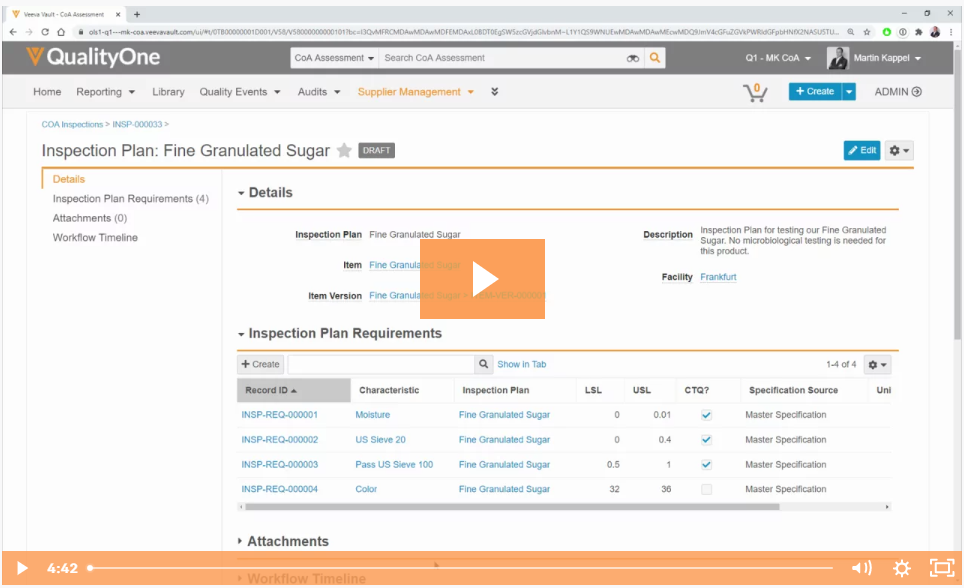
Task: Toggle CTQ checkbox for Moisture row
Action: point(706,415)
